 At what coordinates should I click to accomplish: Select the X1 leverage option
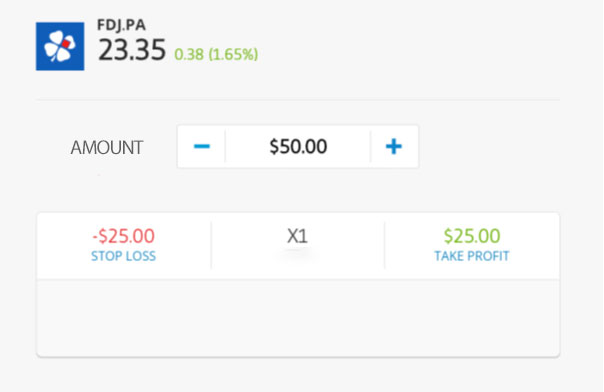pos(297,236)
